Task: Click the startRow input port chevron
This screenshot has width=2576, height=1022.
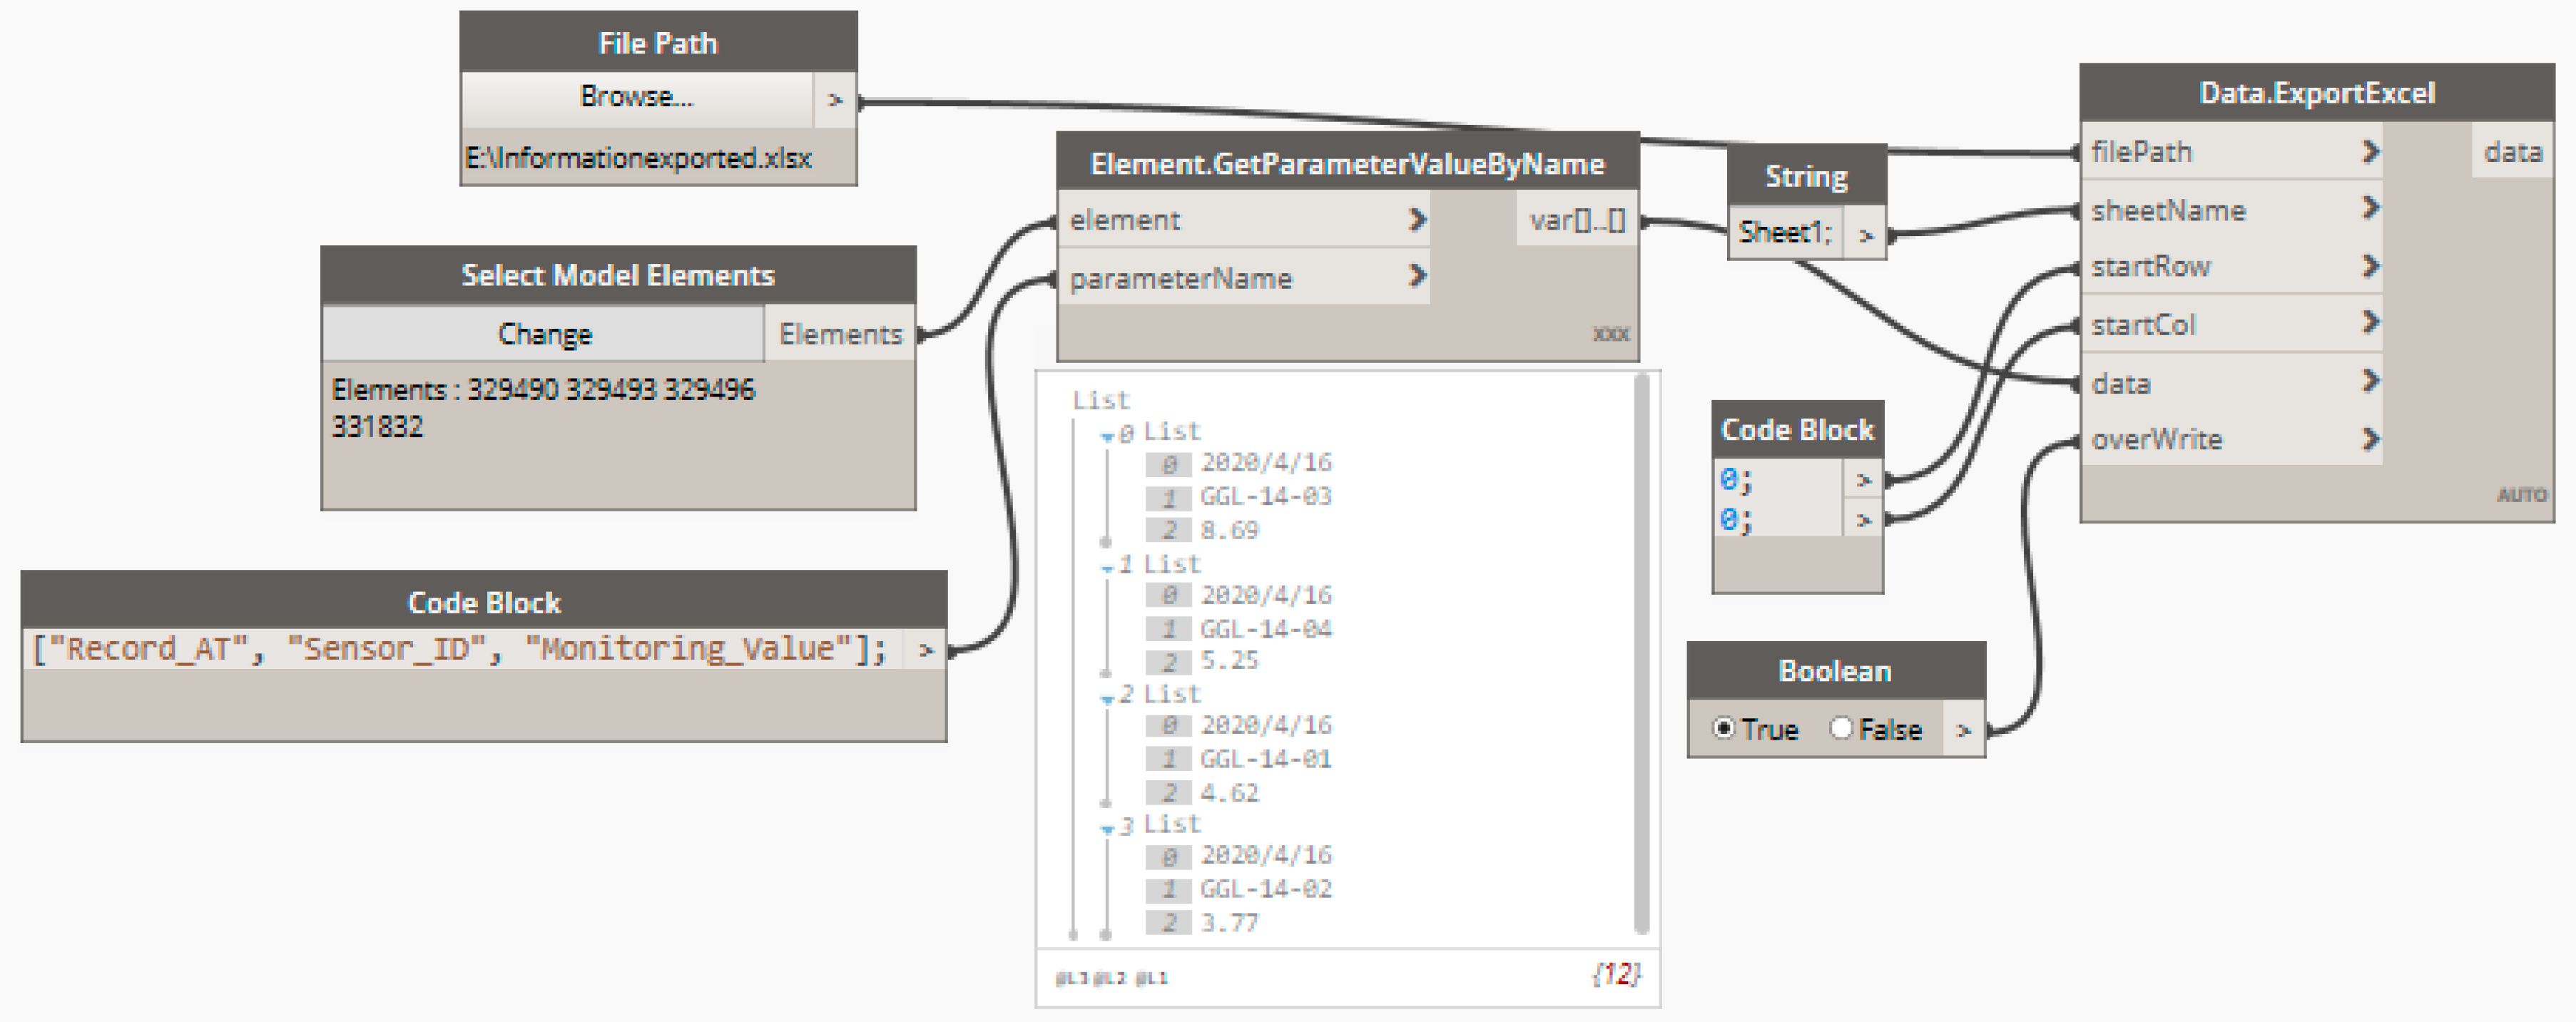Action: coord(2370,266)
